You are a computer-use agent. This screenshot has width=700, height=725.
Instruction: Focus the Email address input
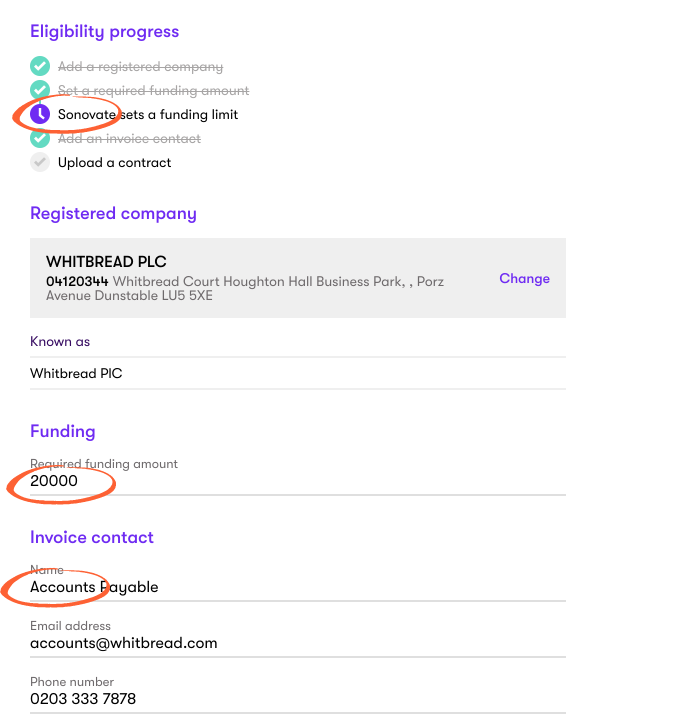(x=297, y=643)
